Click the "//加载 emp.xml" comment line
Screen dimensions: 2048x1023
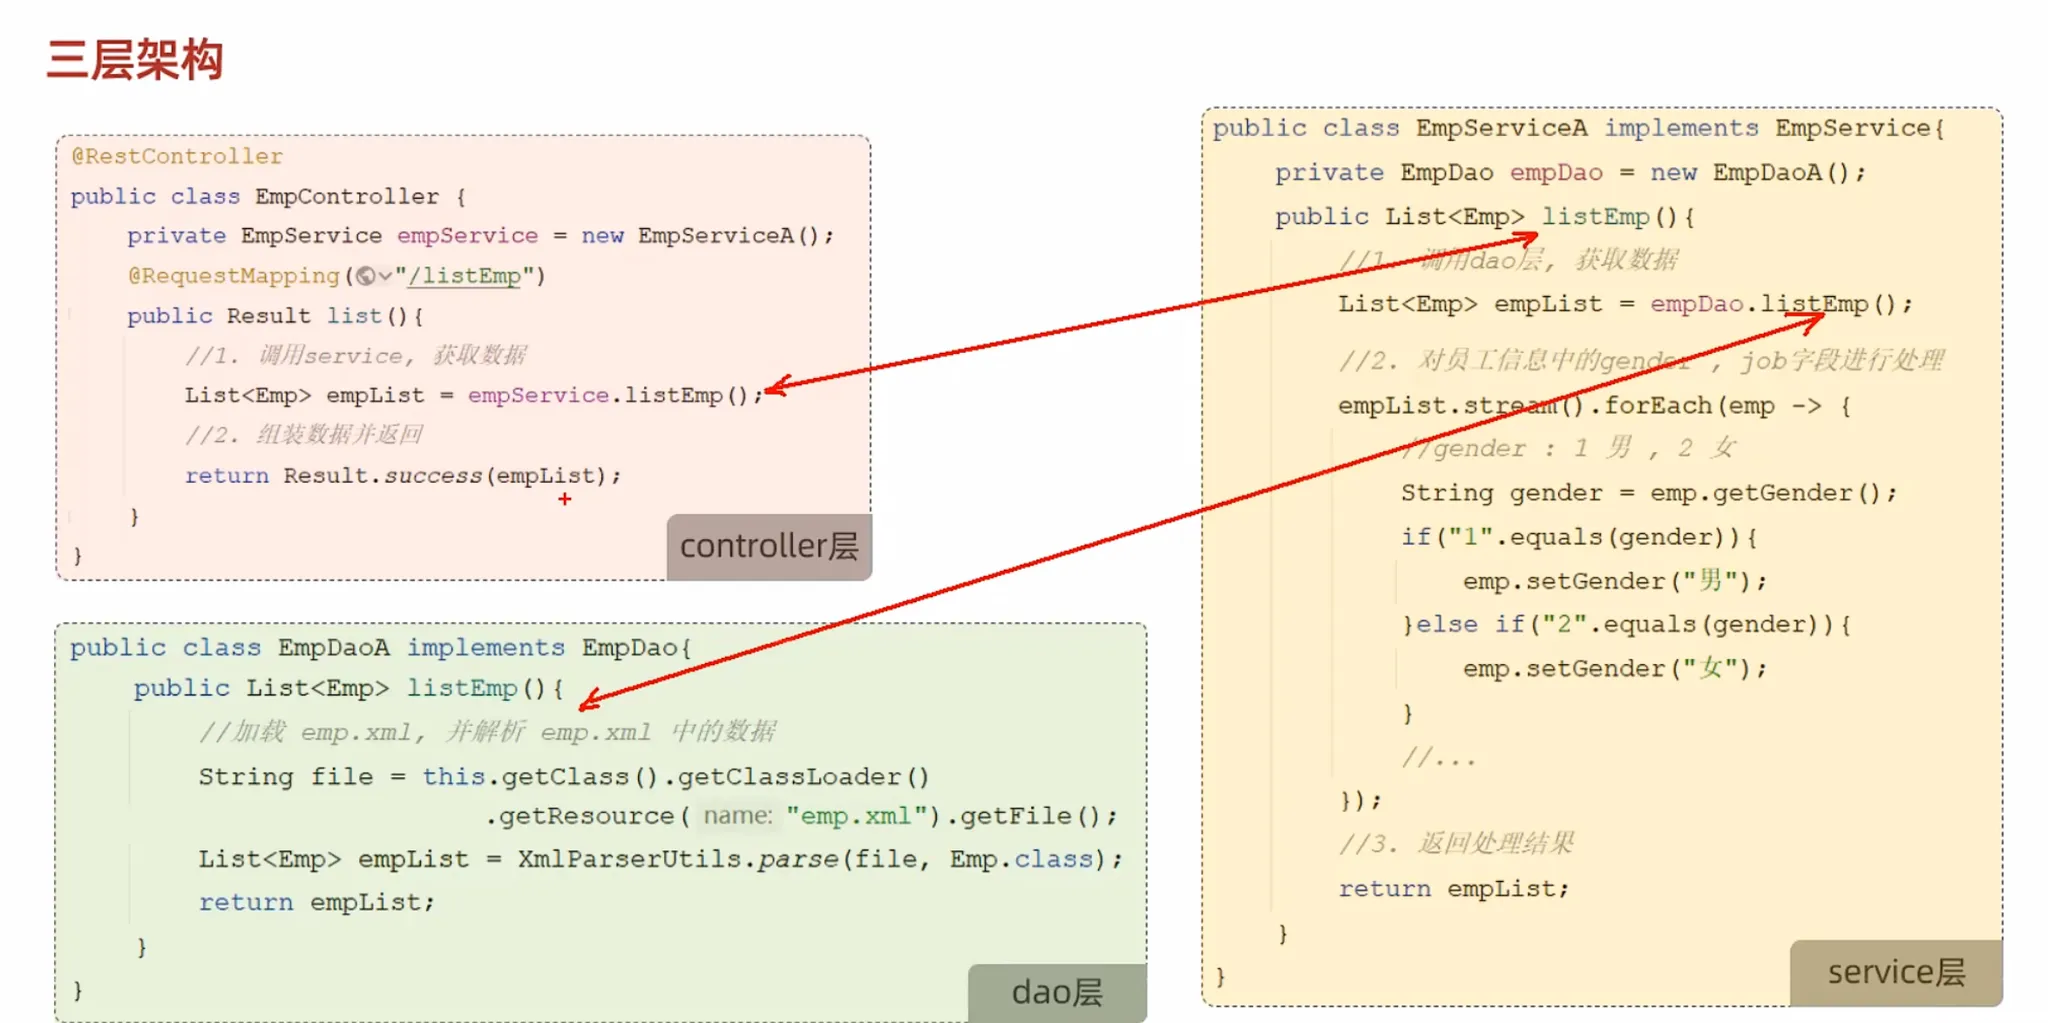[487, 732]
